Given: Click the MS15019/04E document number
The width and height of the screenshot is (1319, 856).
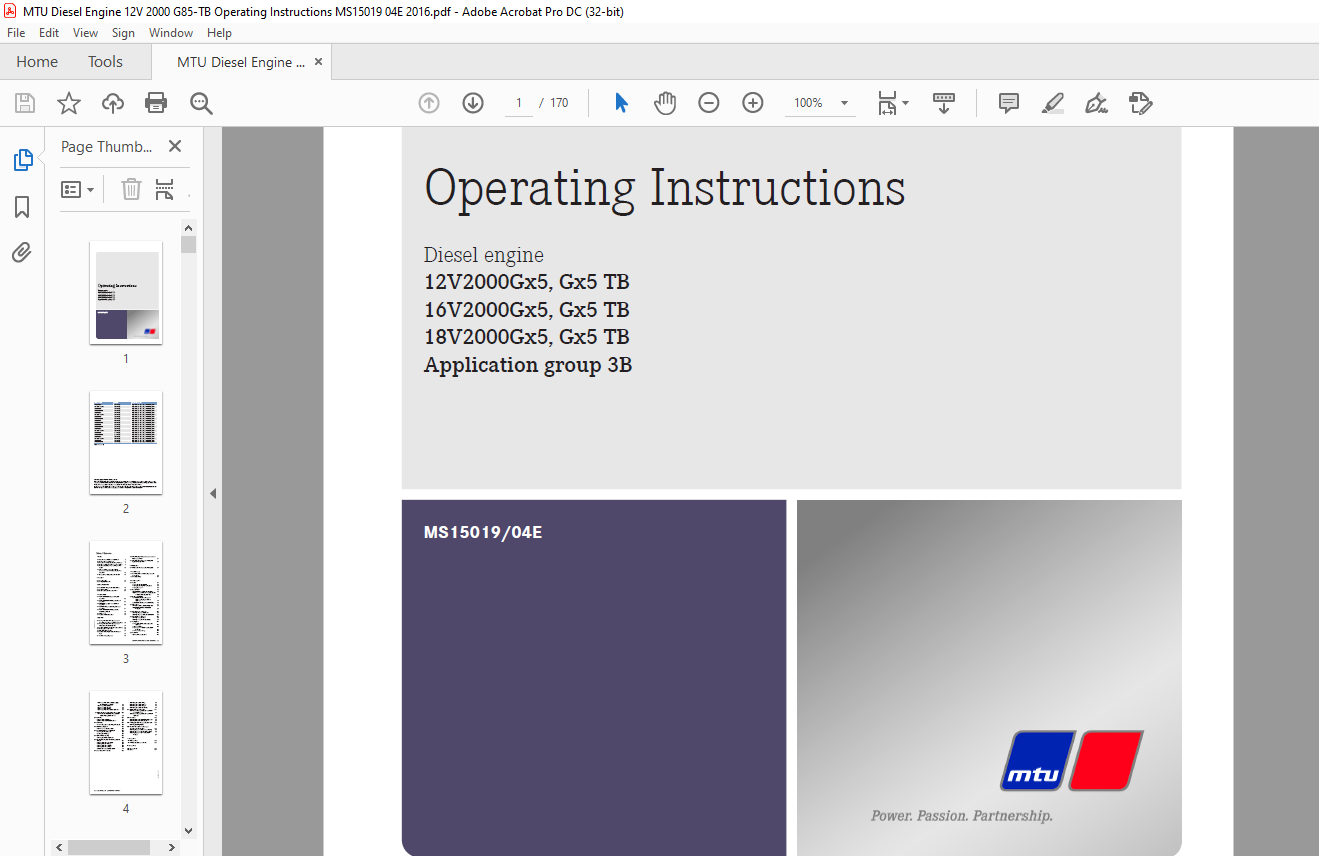Looking at the screenshot, I should 483,532.
